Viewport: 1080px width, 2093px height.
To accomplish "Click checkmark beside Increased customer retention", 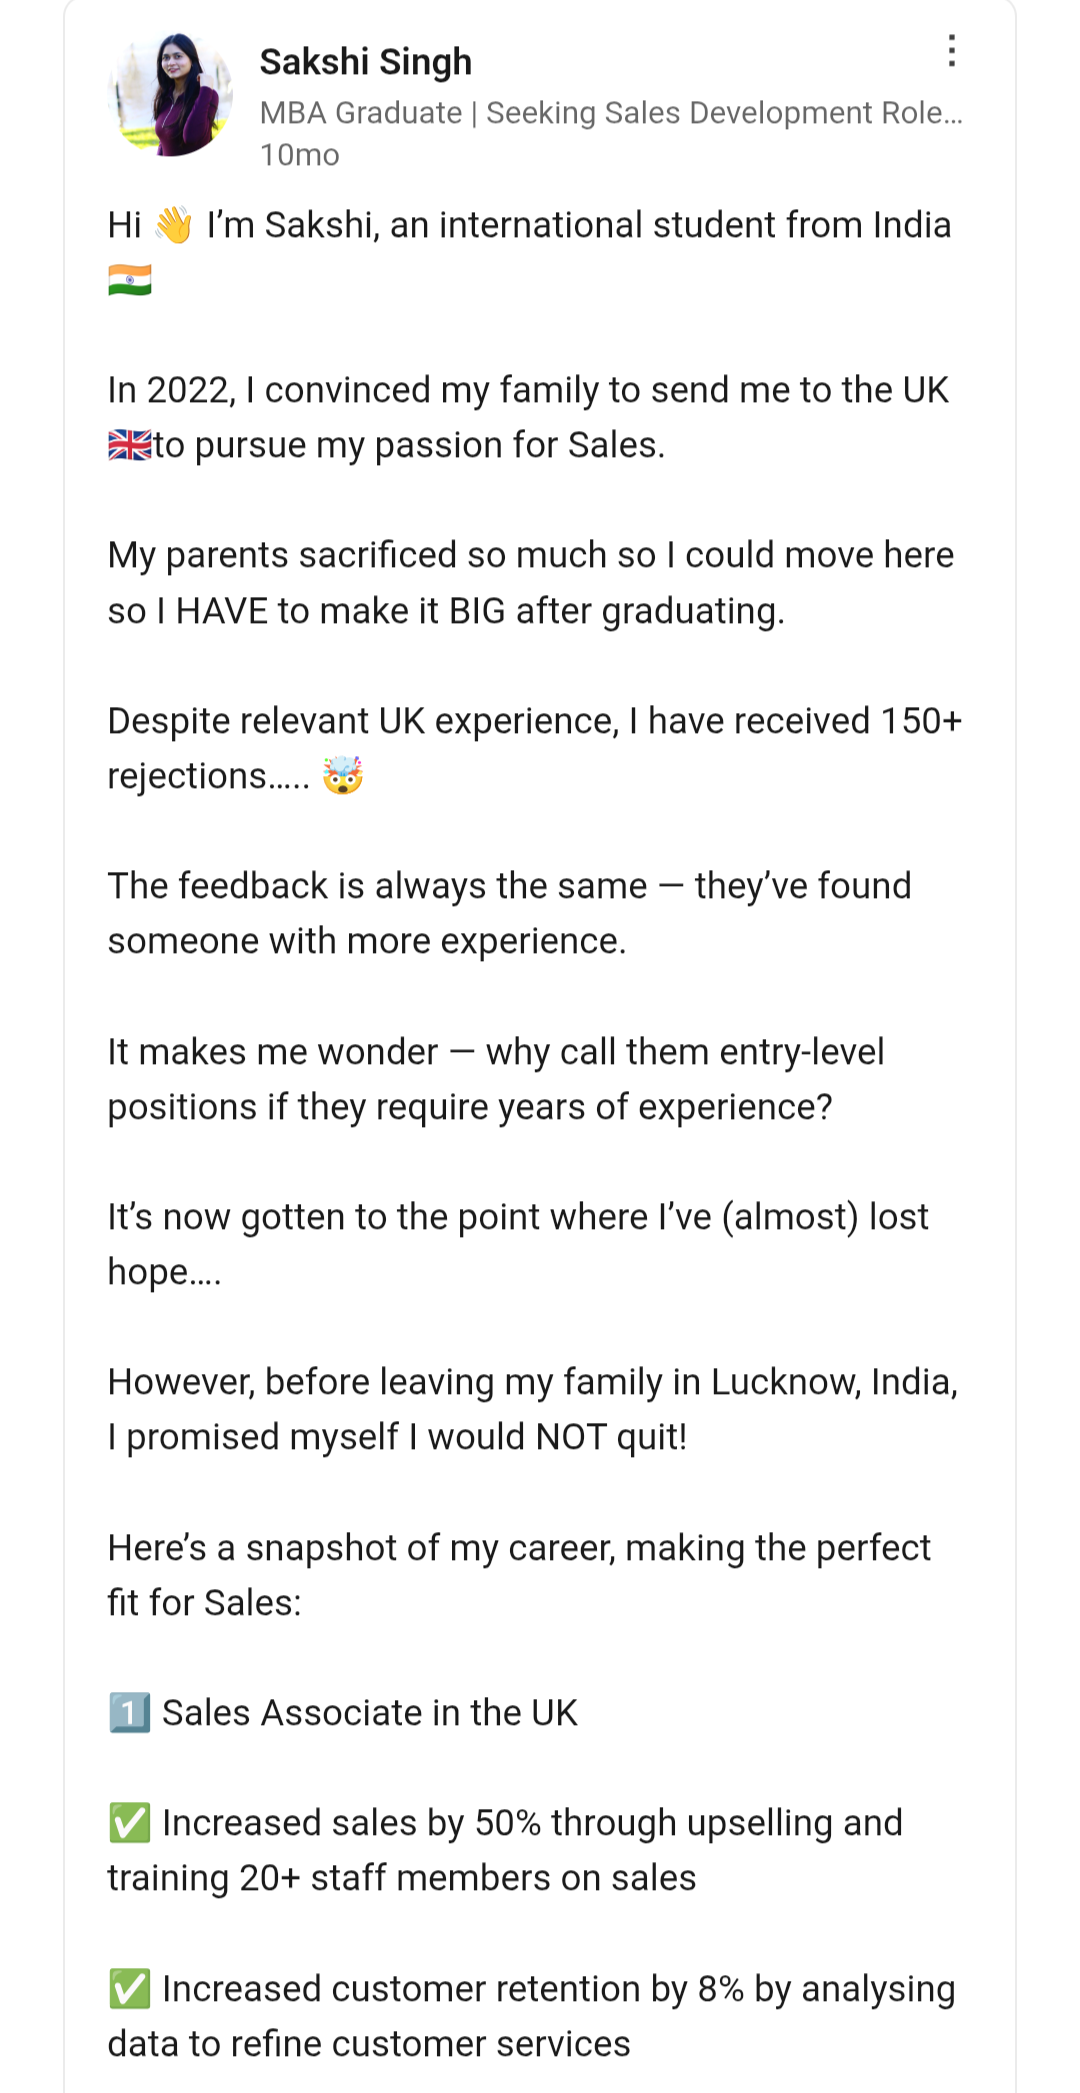I will click(x=129, y=1989).
